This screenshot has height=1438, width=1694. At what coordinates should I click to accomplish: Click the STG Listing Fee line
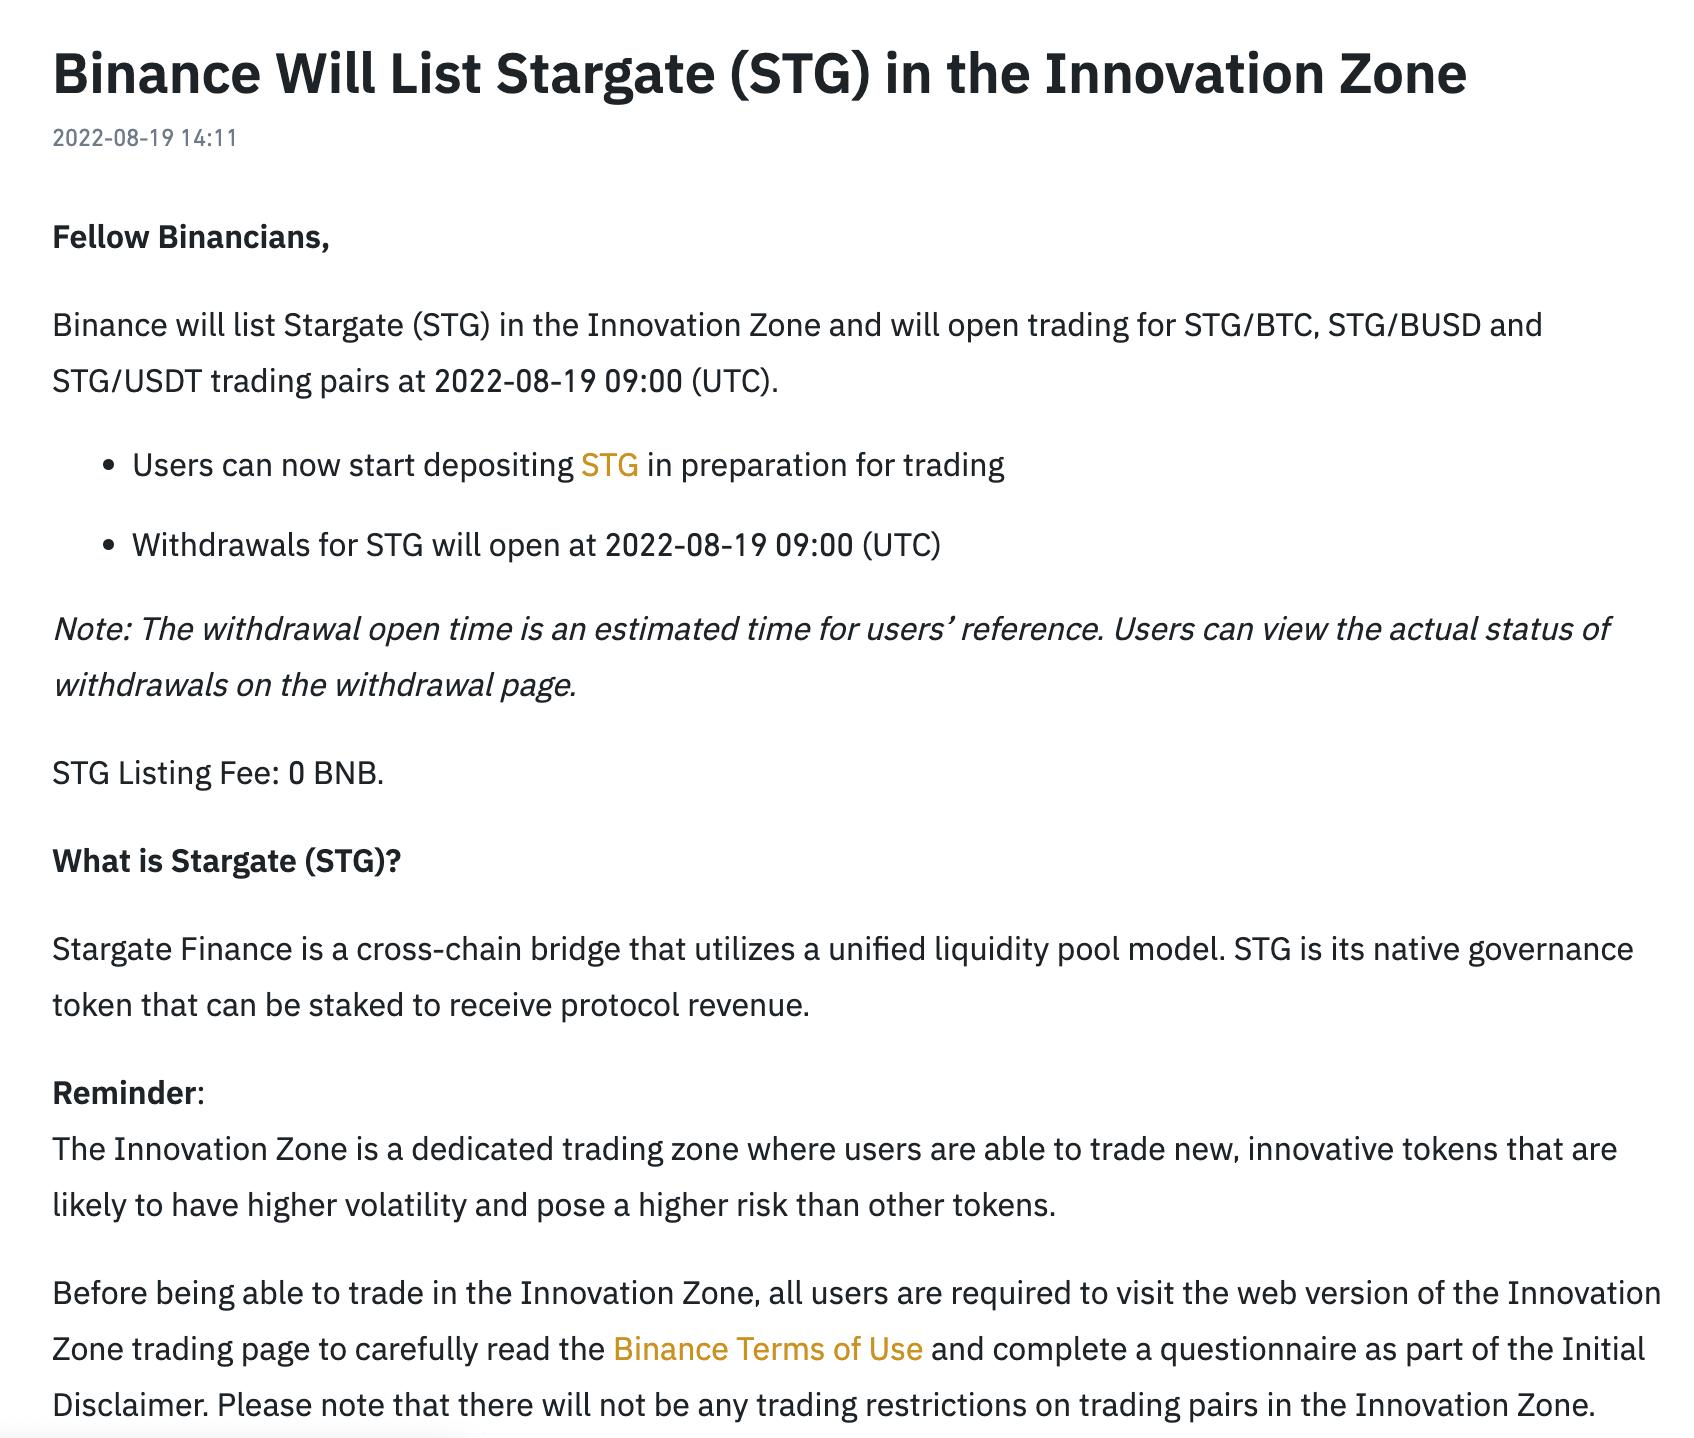(218, 774)
